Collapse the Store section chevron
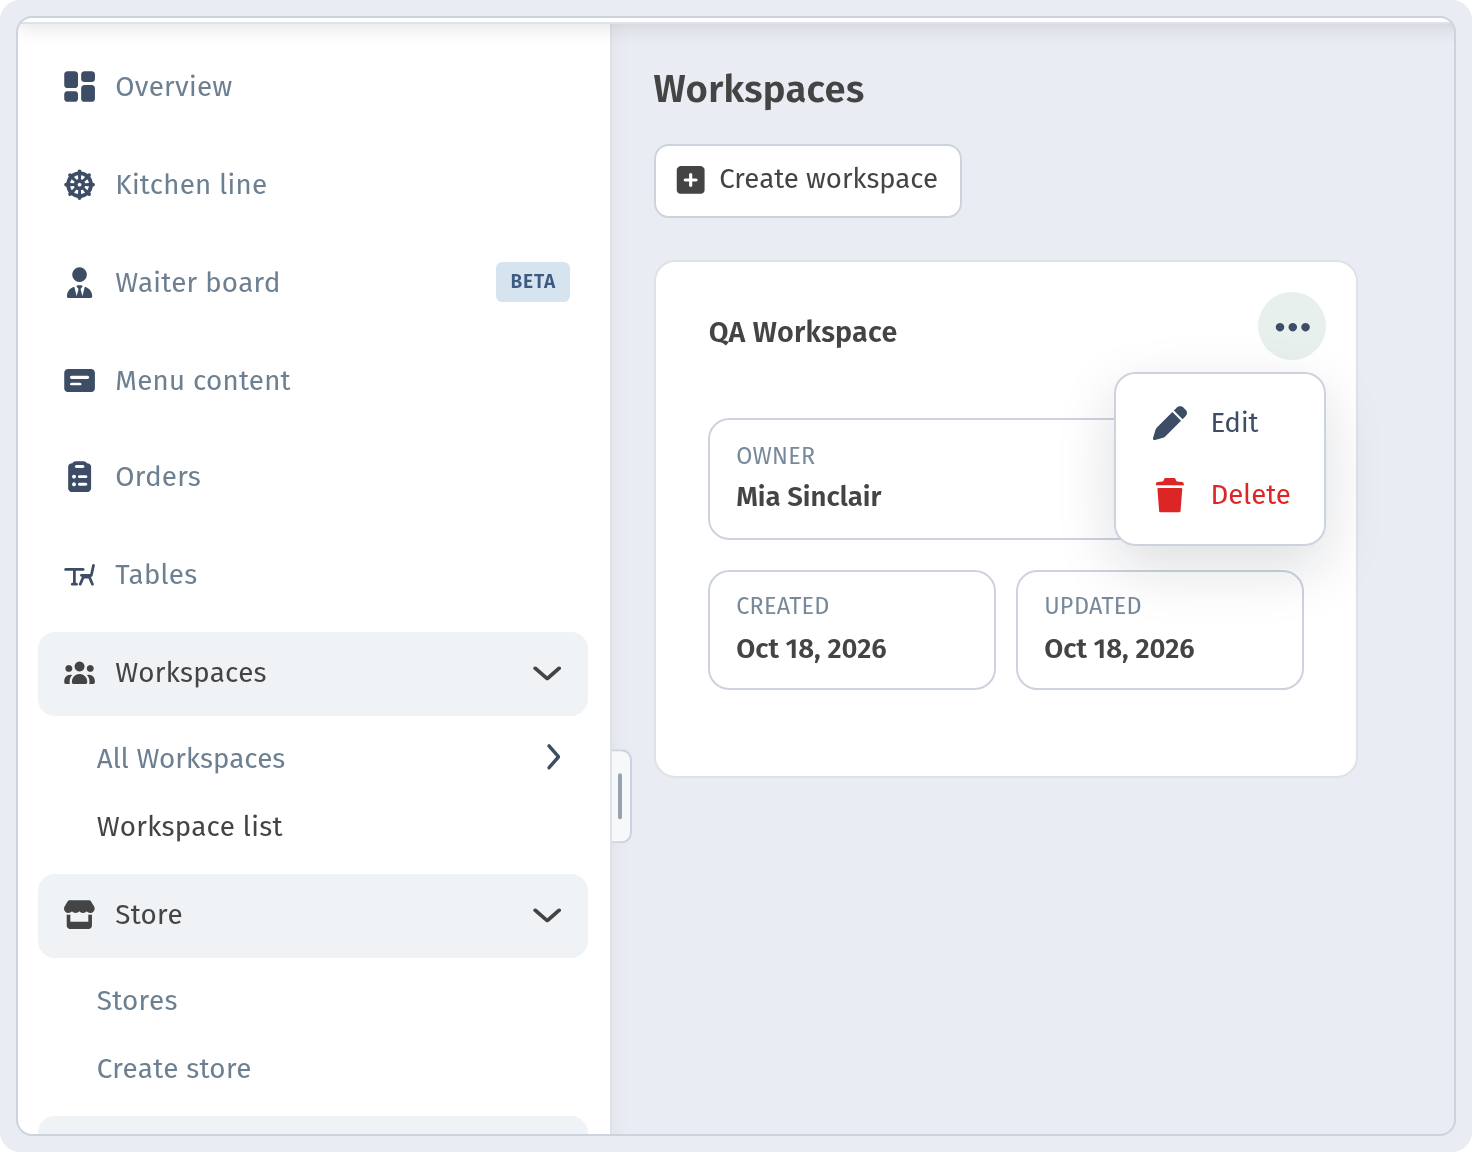Screen dimensions: 1472x1152 pos(547,915)
